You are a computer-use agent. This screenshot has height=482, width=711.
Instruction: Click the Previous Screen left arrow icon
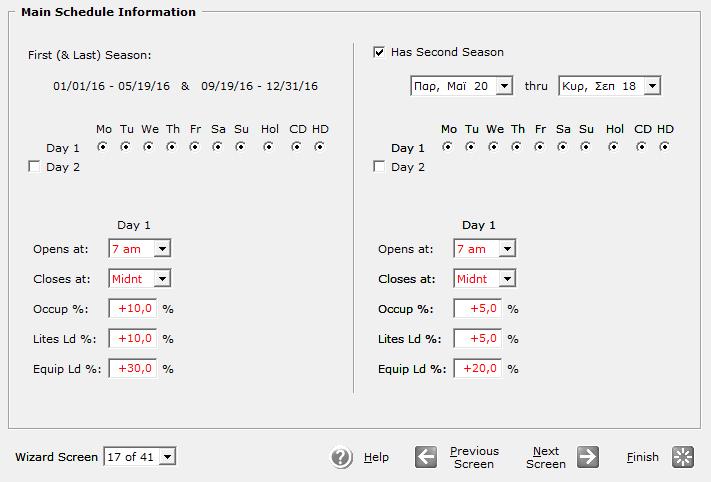click(x=426, y=457)
